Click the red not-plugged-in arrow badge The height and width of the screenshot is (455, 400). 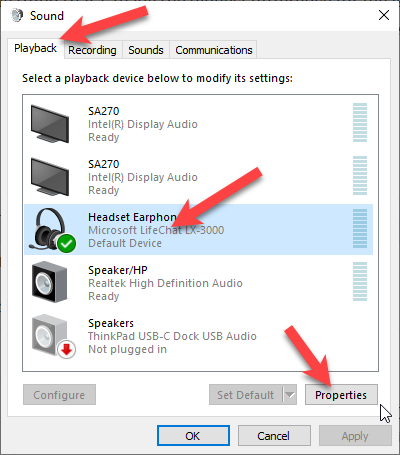tap(67, 350)
